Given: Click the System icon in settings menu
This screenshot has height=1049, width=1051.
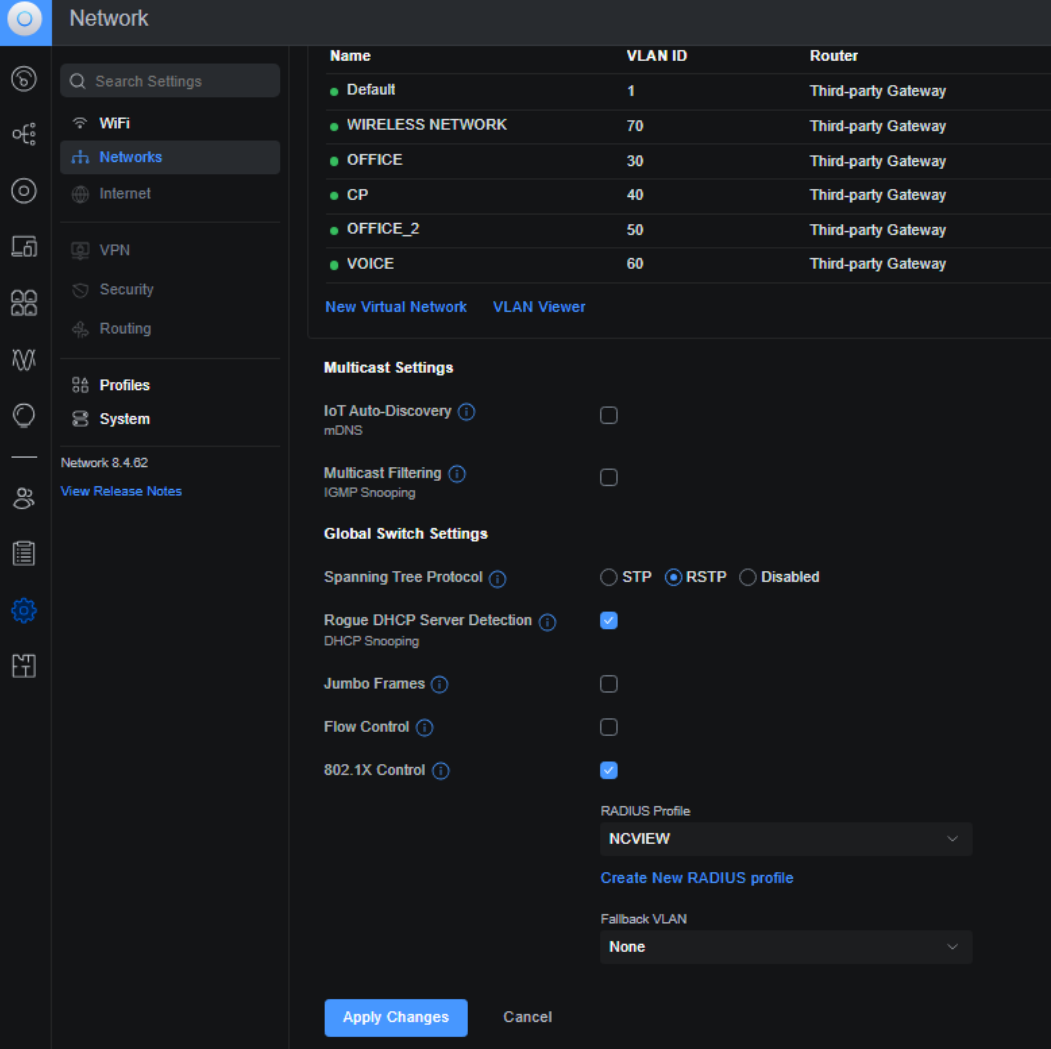Looking at the screenshot, I should tap(80, 419).
